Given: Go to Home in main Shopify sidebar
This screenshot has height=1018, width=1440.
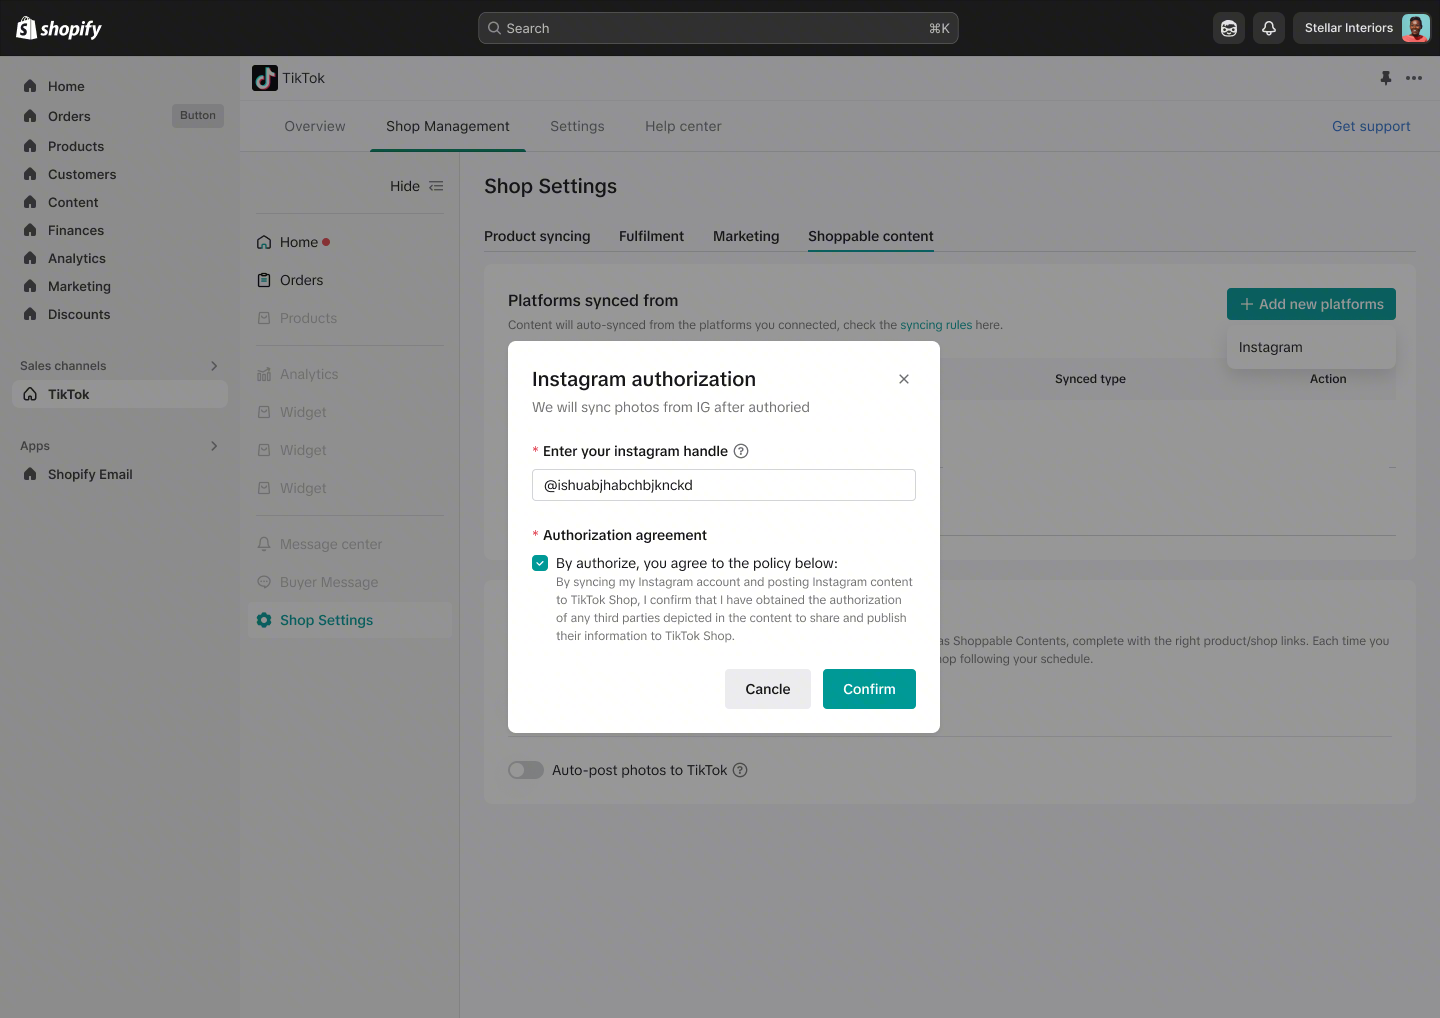Looking at the screenshot, I should [x=66, y=86].
